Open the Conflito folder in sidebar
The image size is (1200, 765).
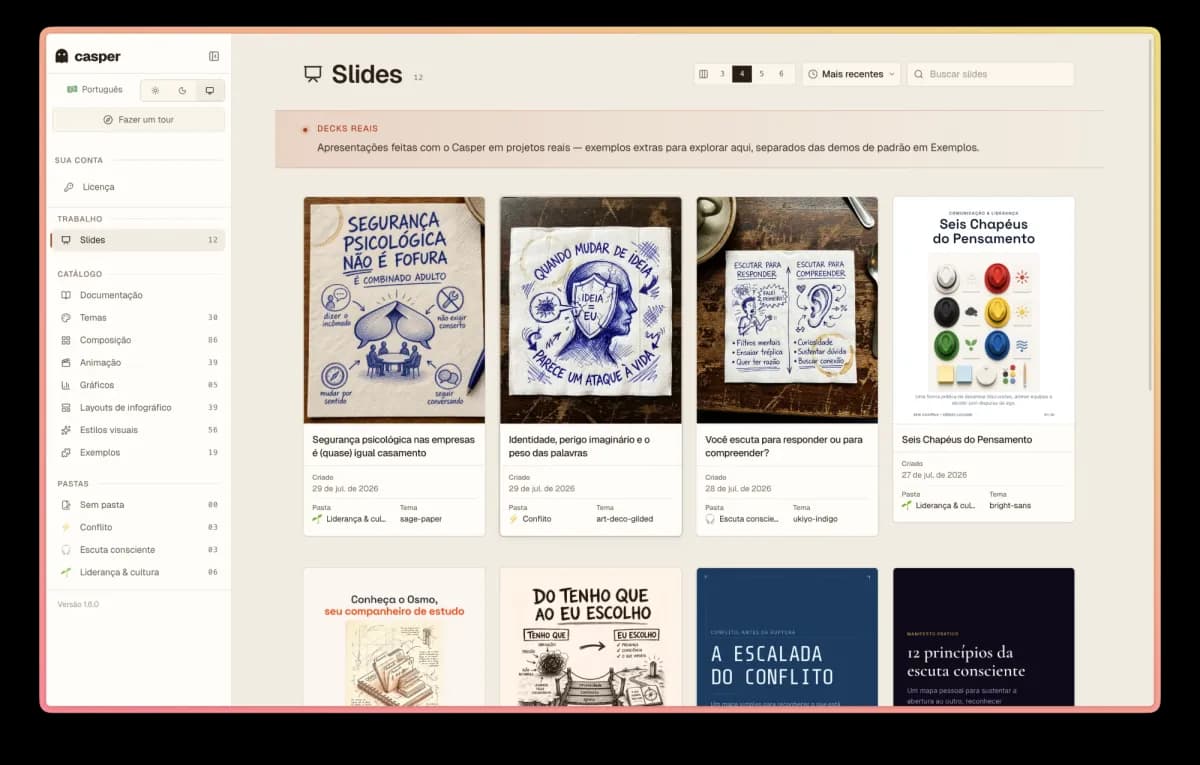138,528
